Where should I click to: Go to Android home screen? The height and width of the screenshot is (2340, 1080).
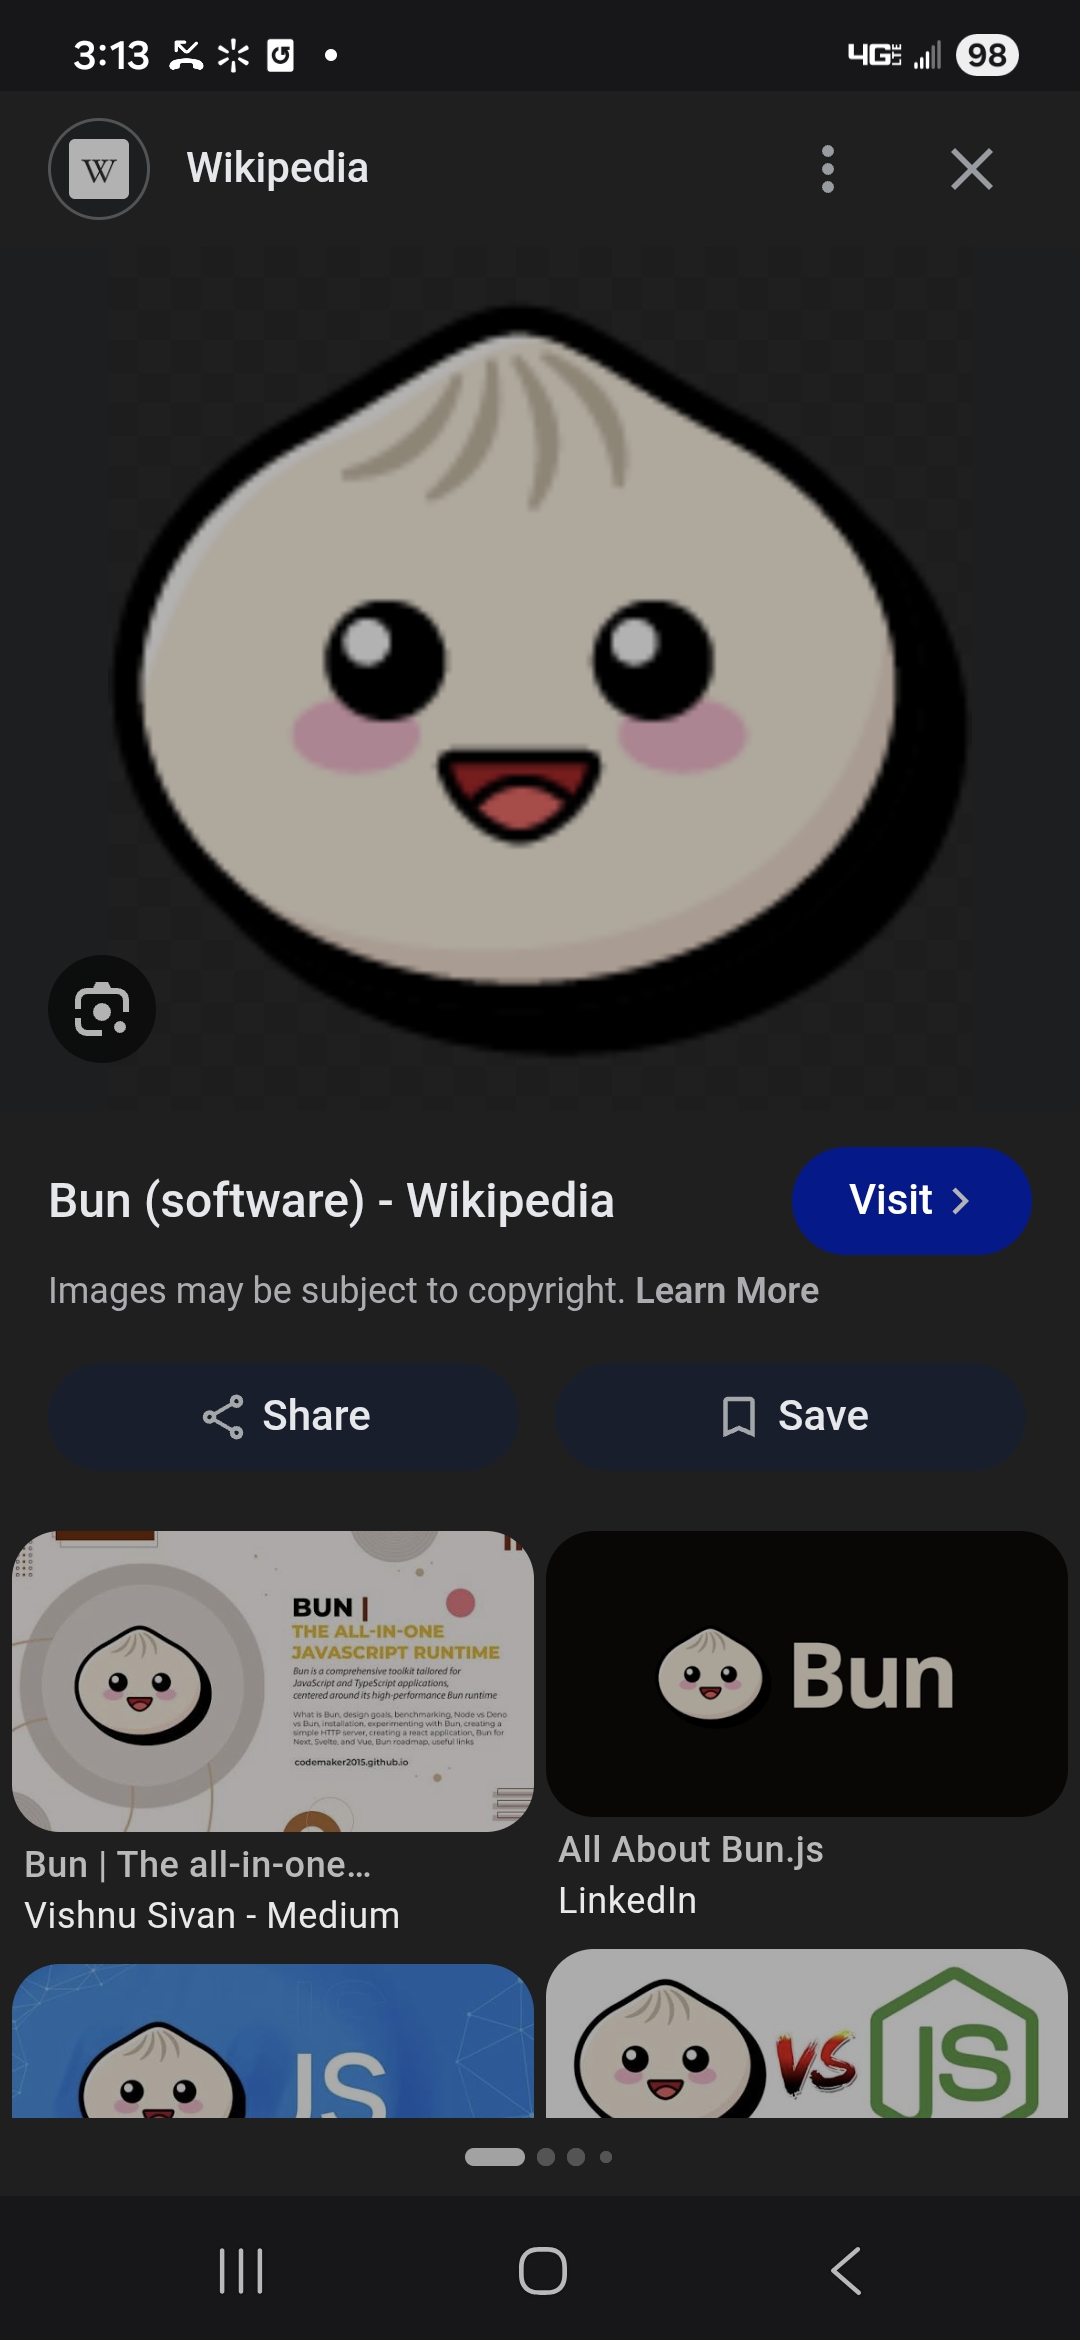point(543,2271)
